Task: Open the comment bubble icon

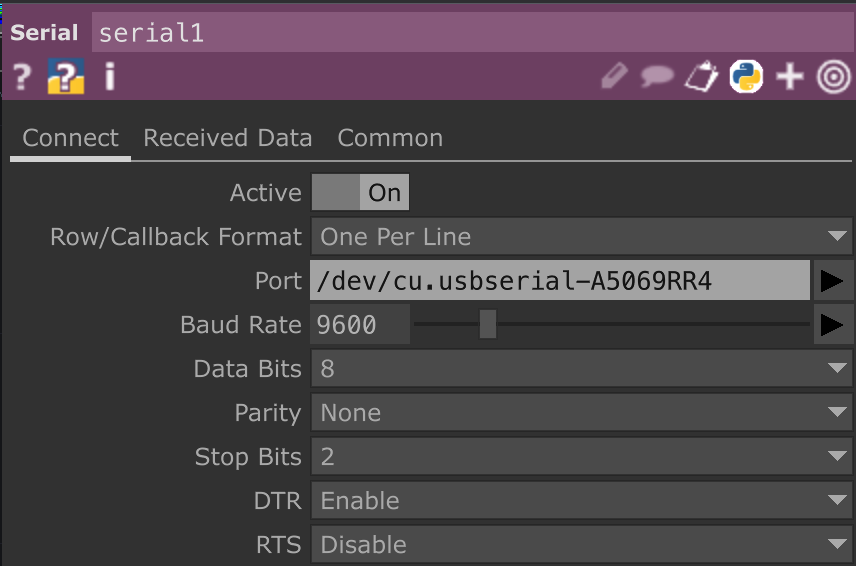Action: [657, 76]
